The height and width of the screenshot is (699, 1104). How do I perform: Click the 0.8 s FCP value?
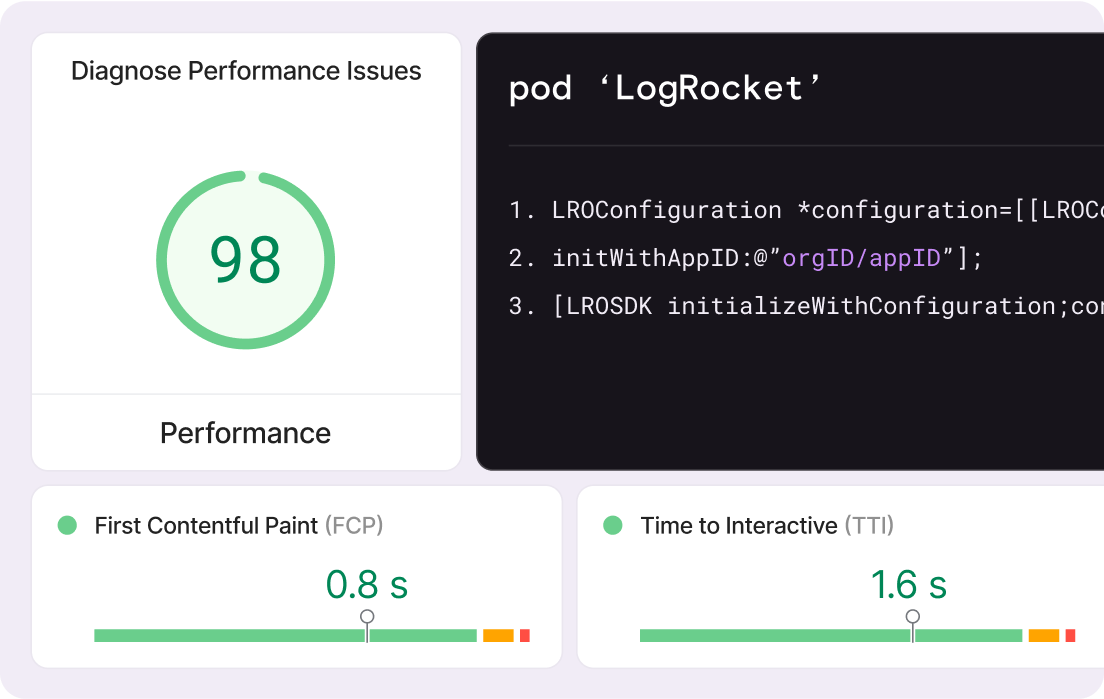pyautogui.click(x=367, y=584)
